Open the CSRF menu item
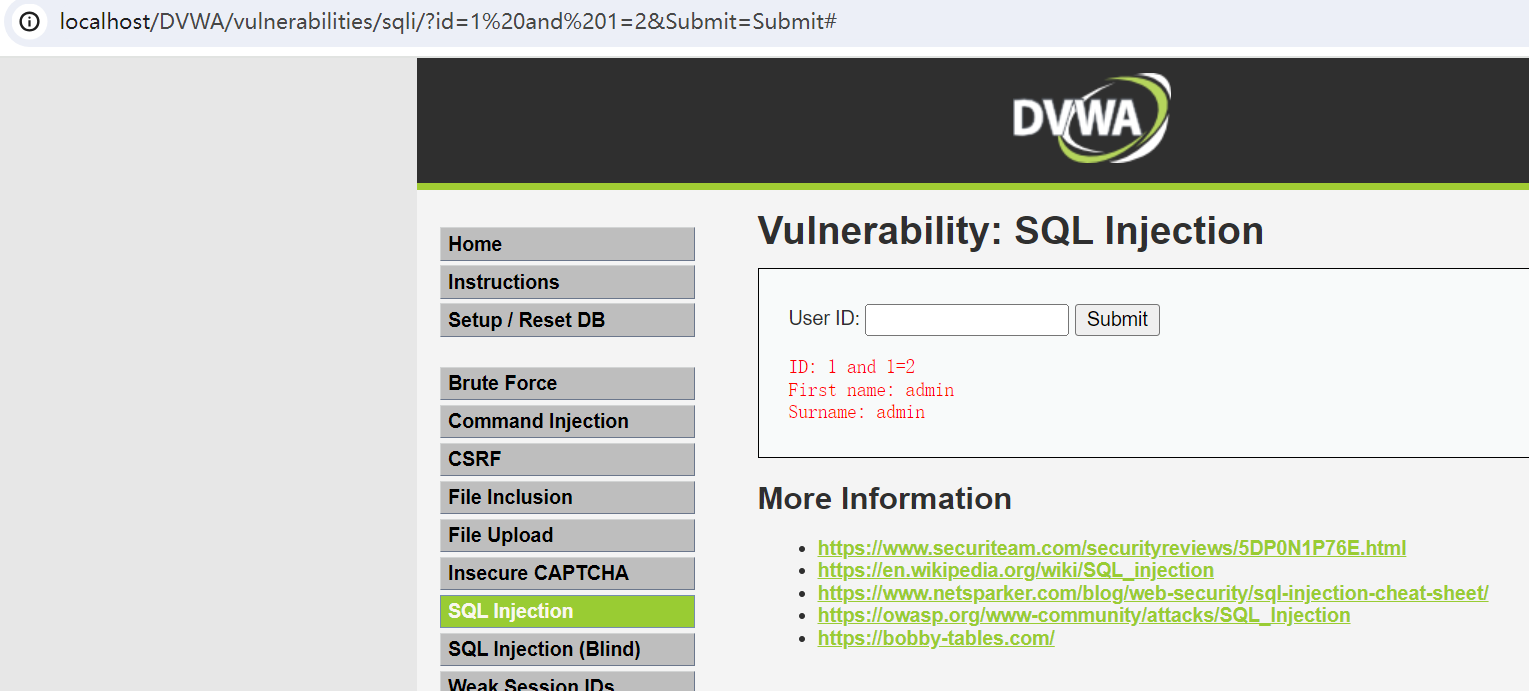 click(x=567, y=459)
